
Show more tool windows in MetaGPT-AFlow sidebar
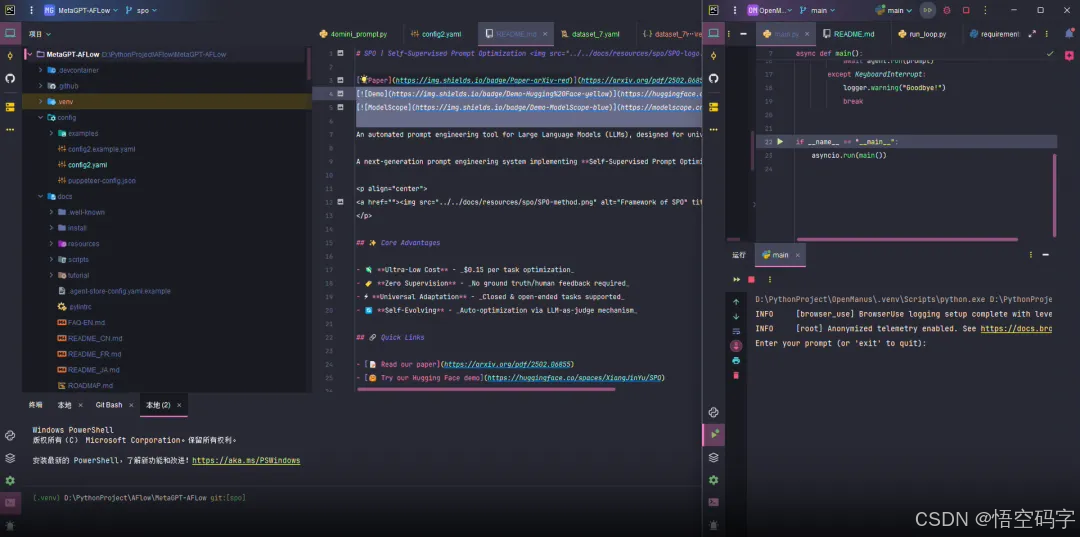pyautogui.click(x=10, y=129)
